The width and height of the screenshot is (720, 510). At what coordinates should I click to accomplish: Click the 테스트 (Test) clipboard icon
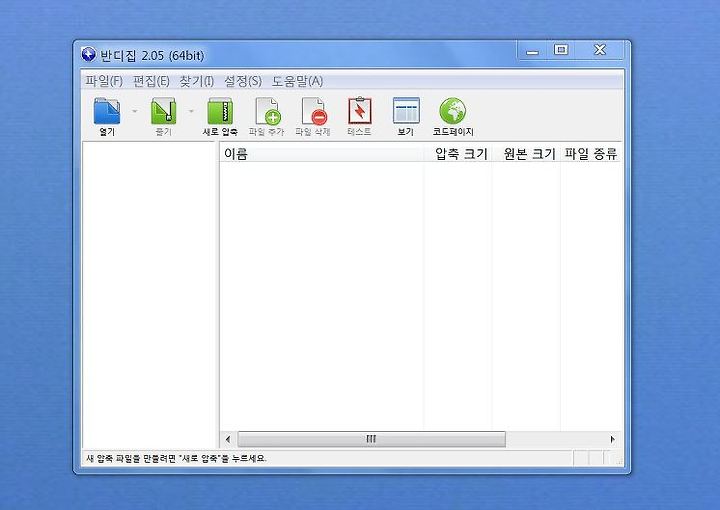tap(360, 110)
